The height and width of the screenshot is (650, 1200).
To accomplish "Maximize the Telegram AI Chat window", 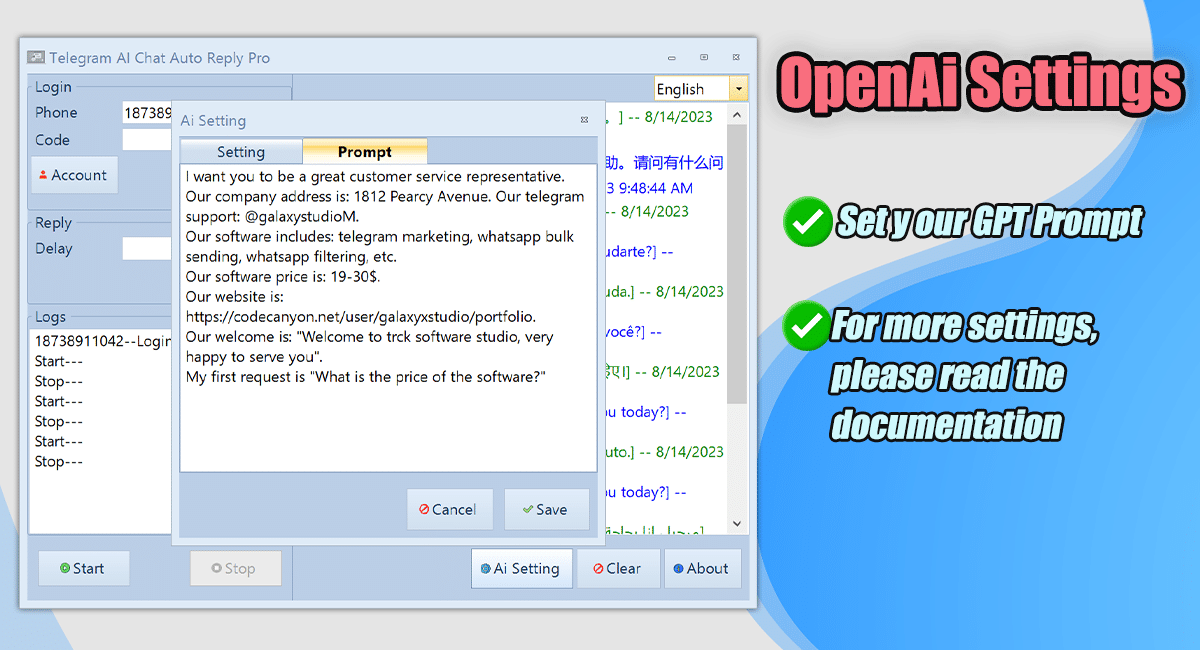I will pos(704,58).
